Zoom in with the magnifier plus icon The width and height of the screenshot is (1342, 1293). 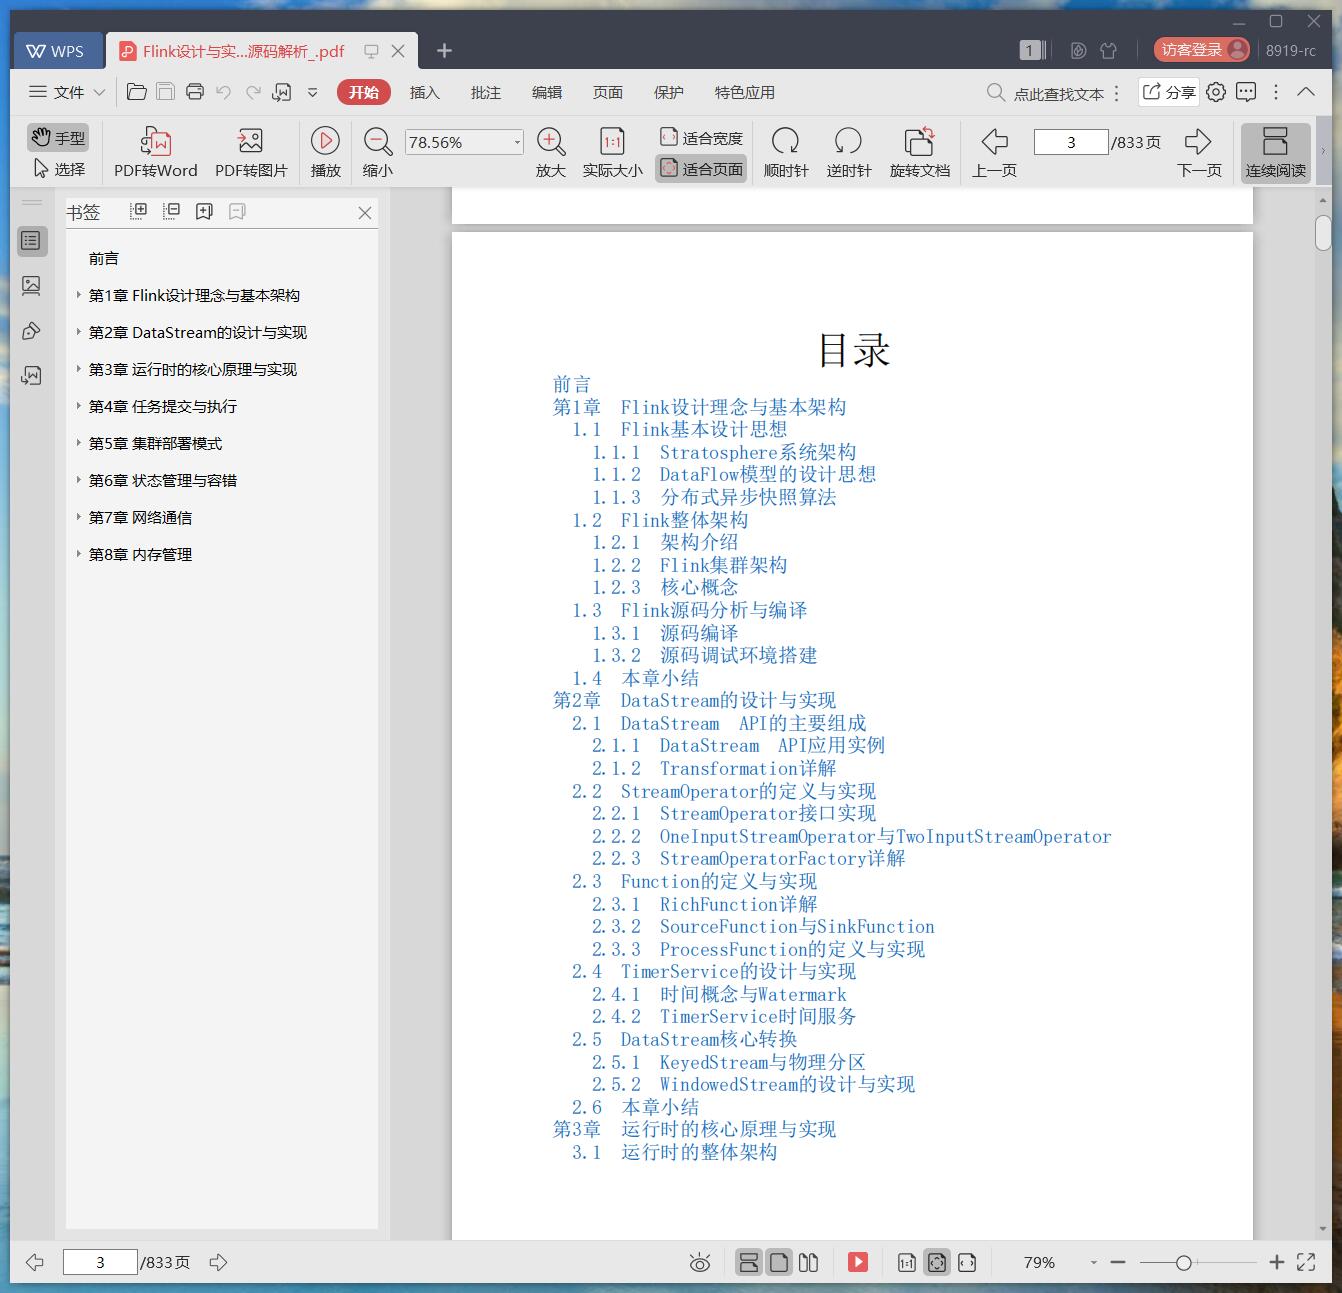[551, 153]
